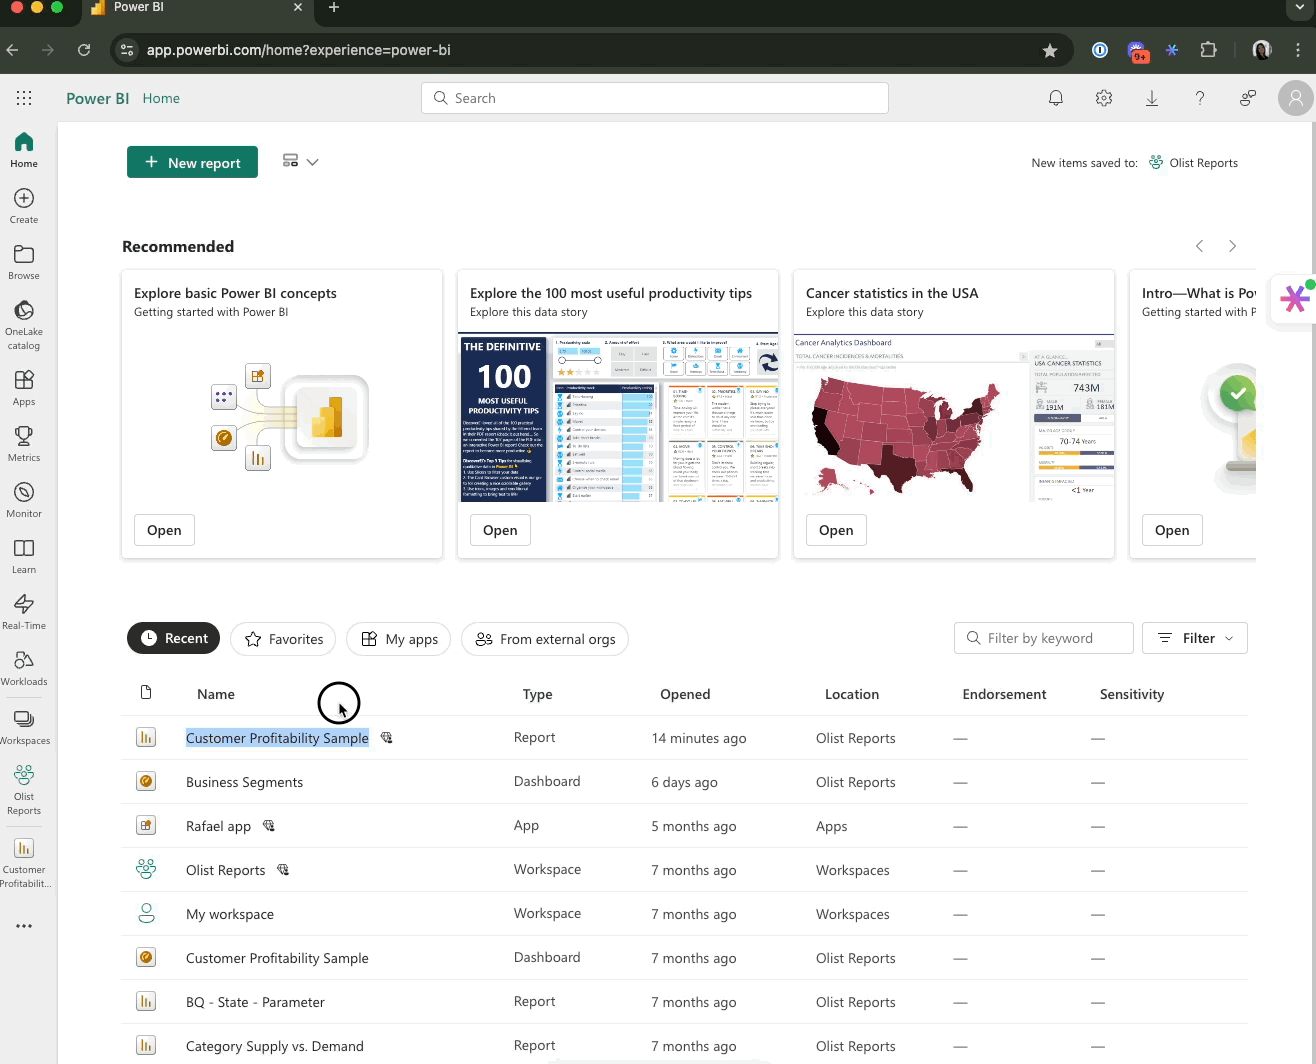The width and height of the screenshot is (1316, 1064).
Task: Click the Filter by keyword field
Action: (1043, 638)
